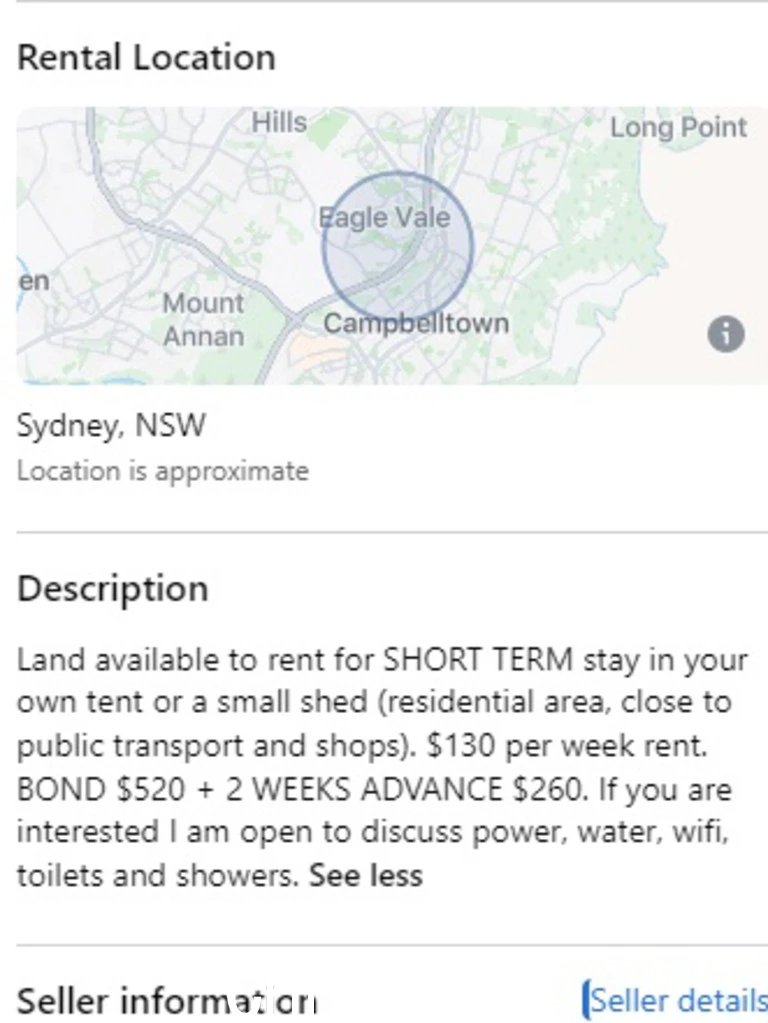Click the Location is approximate note

coord(162,471)
